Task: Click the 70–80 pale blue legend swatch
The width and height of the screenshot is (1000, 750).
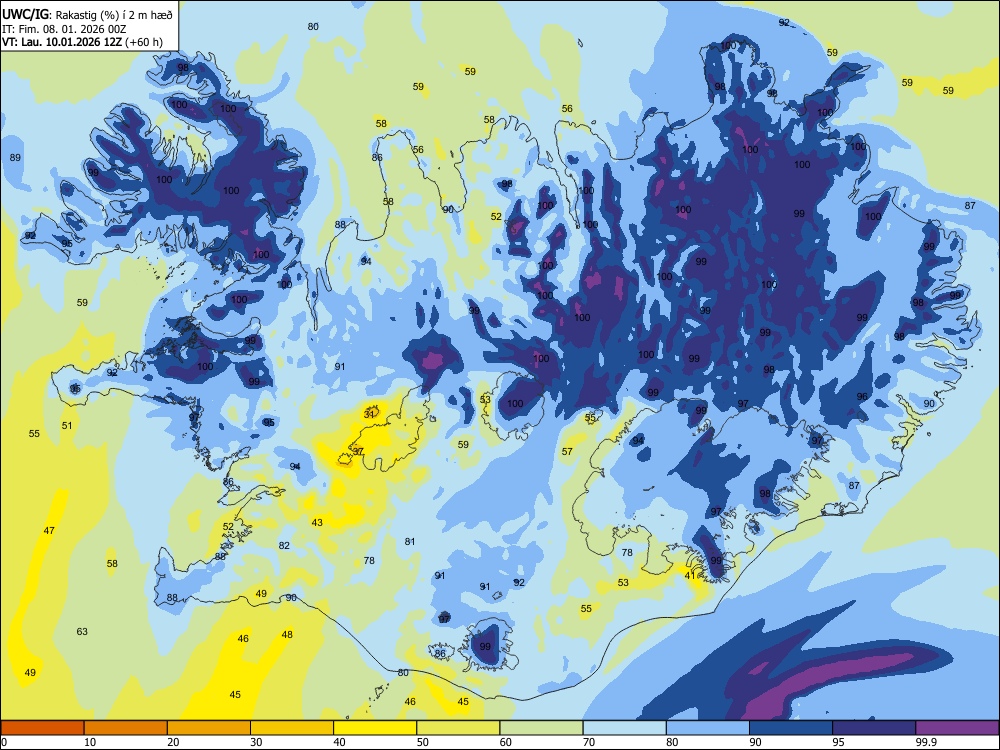Action: pos(625,728)
